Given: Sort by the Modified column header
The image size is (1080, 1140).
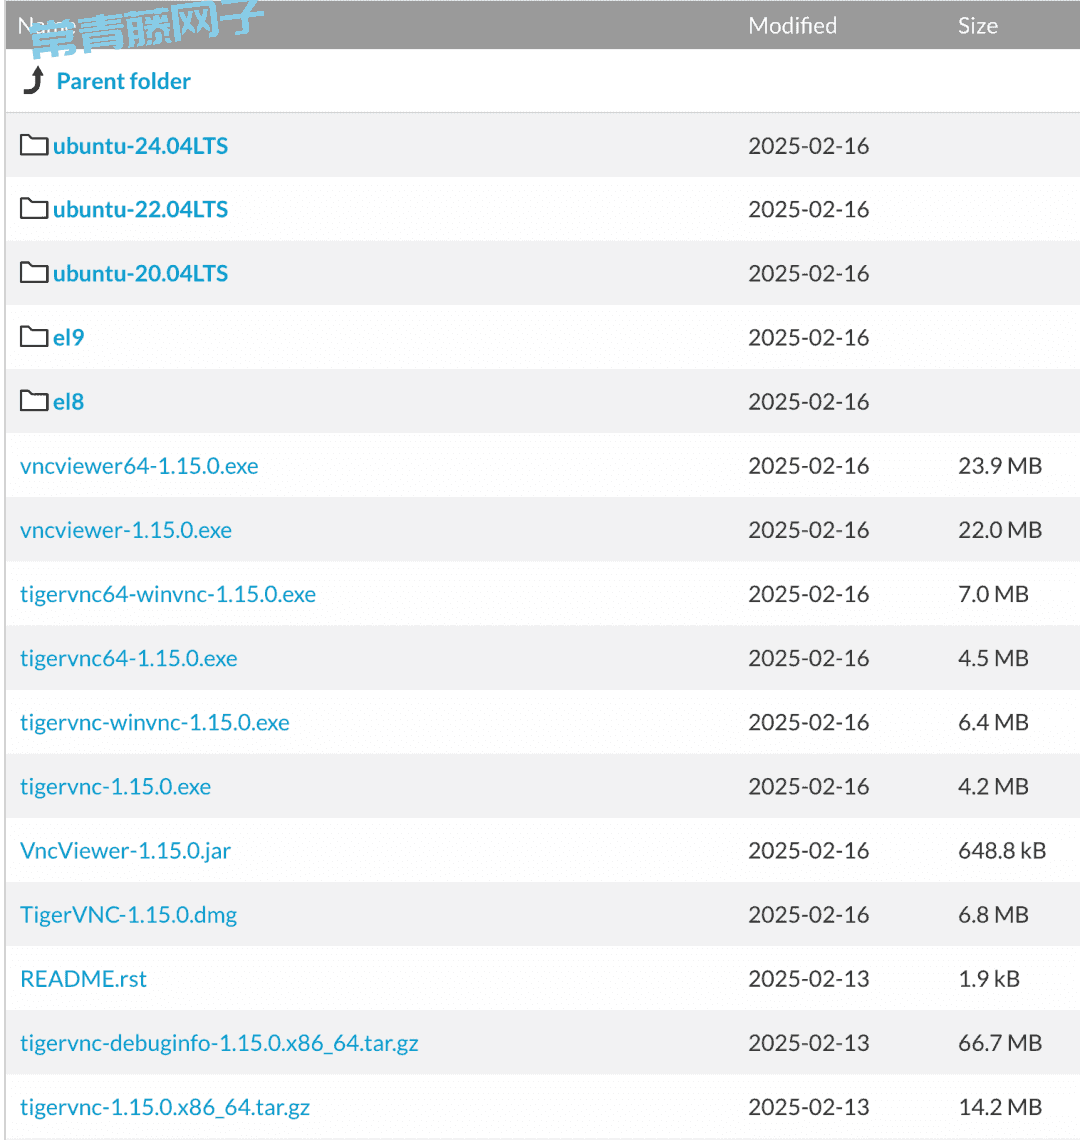Looking at the screenshot, I should click(793, 25).
